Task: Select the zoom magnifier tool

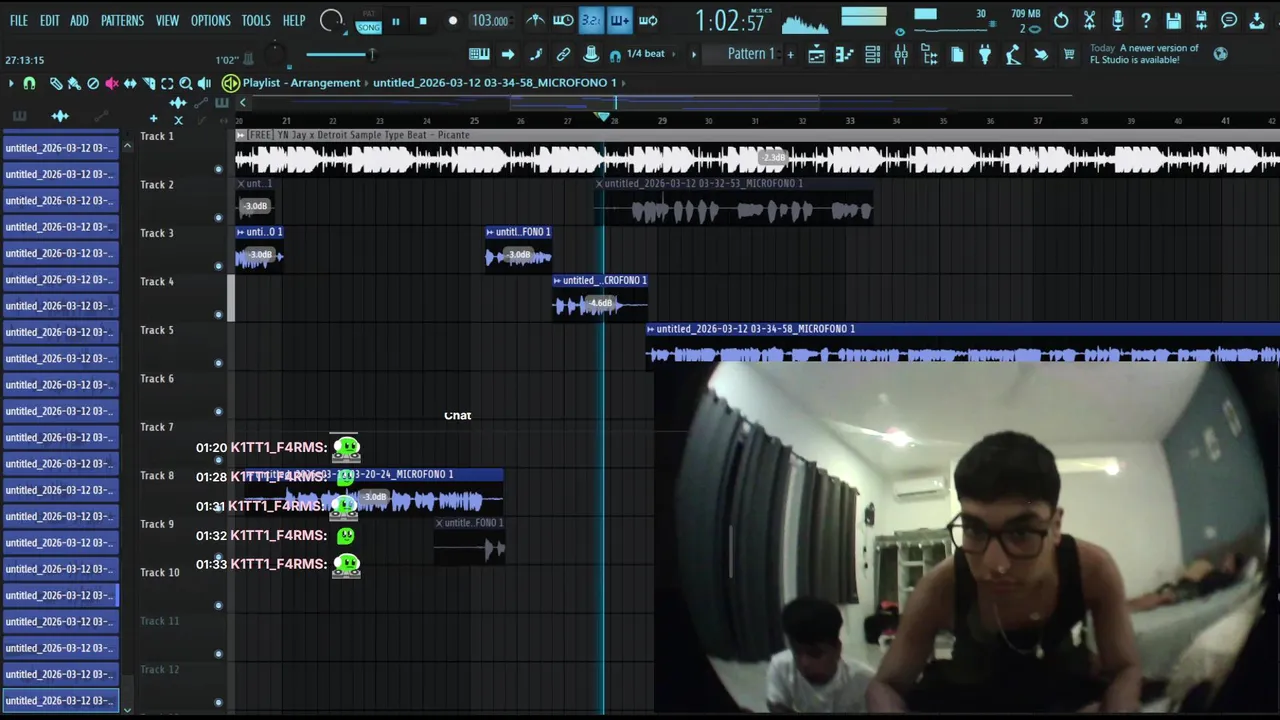Action: [x=185, y=83]
